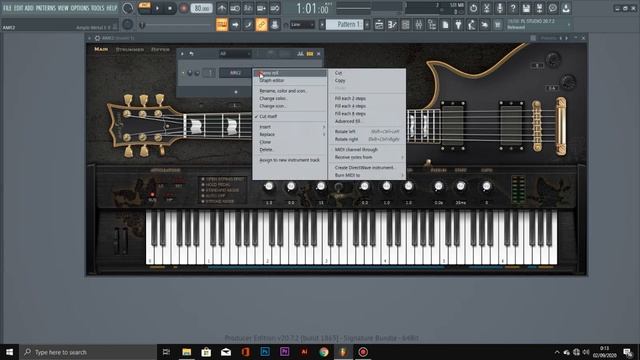Open the Plugin picker plug icon

[x=458, y=25]
